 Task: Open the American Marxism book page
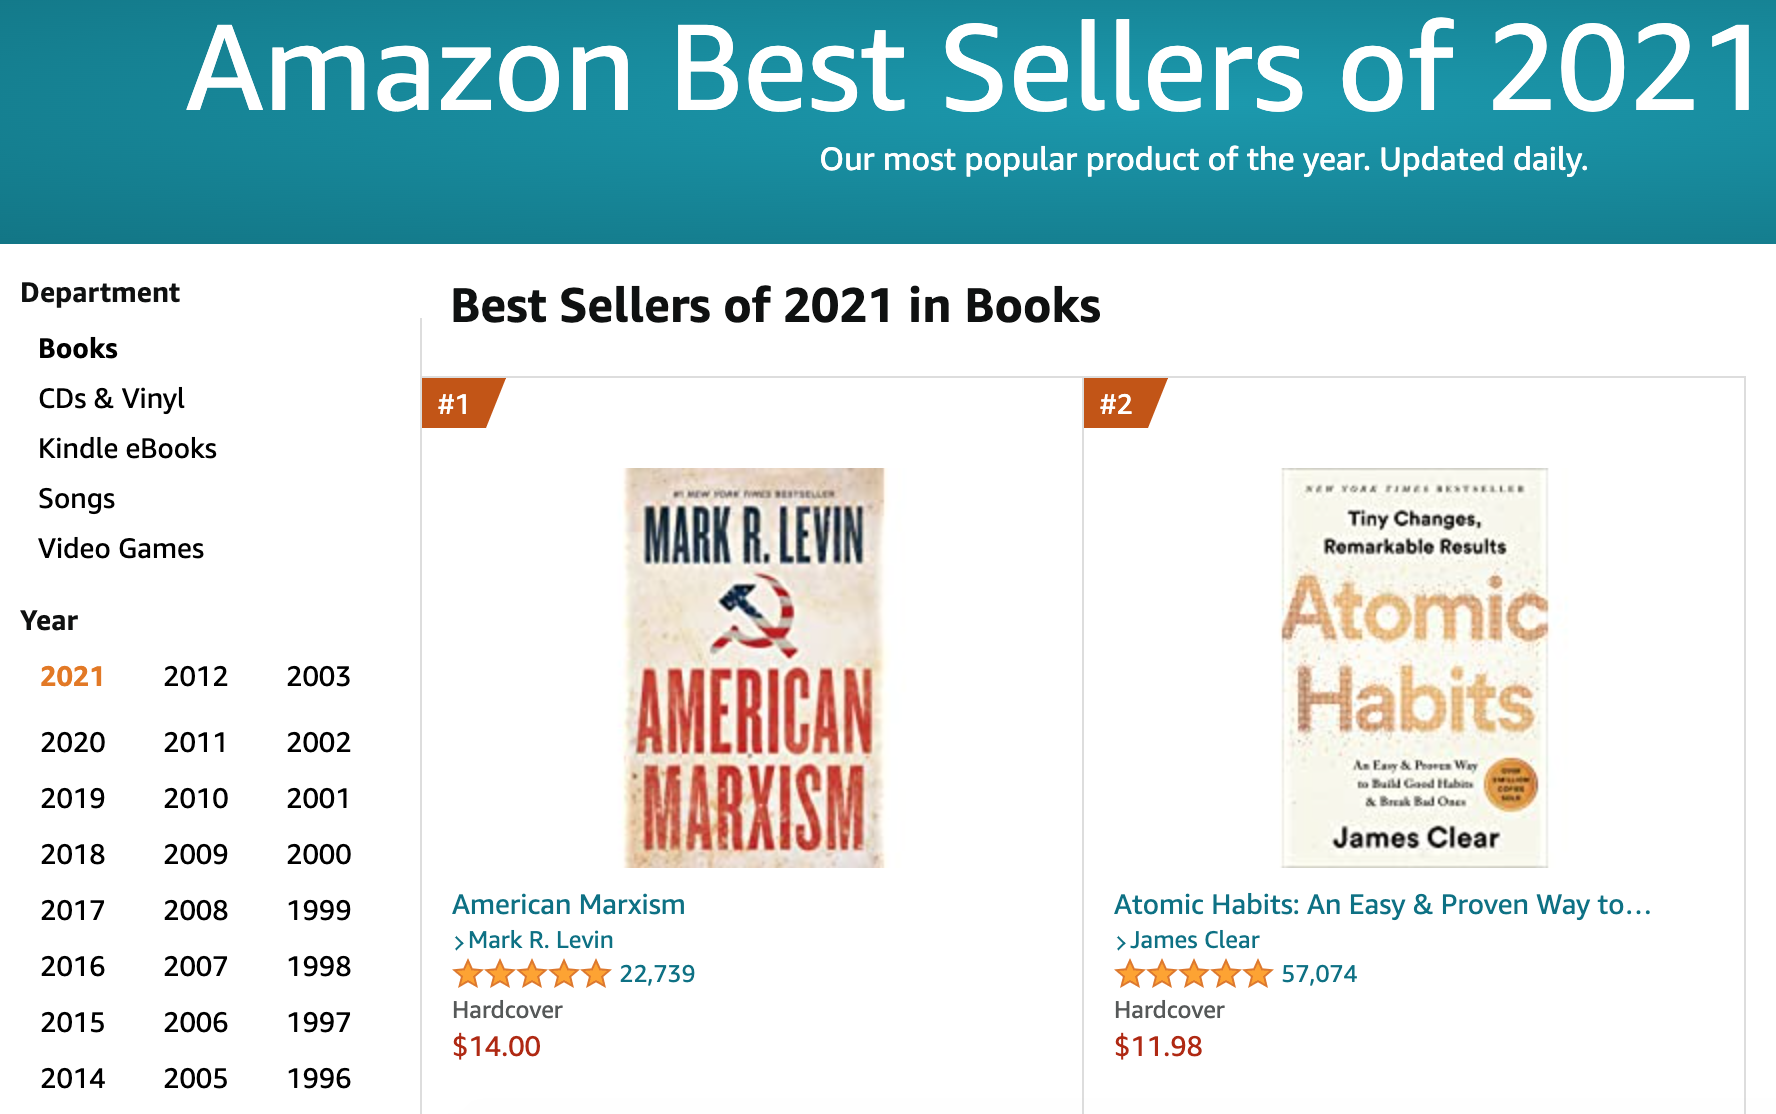(x=568, y=904)
